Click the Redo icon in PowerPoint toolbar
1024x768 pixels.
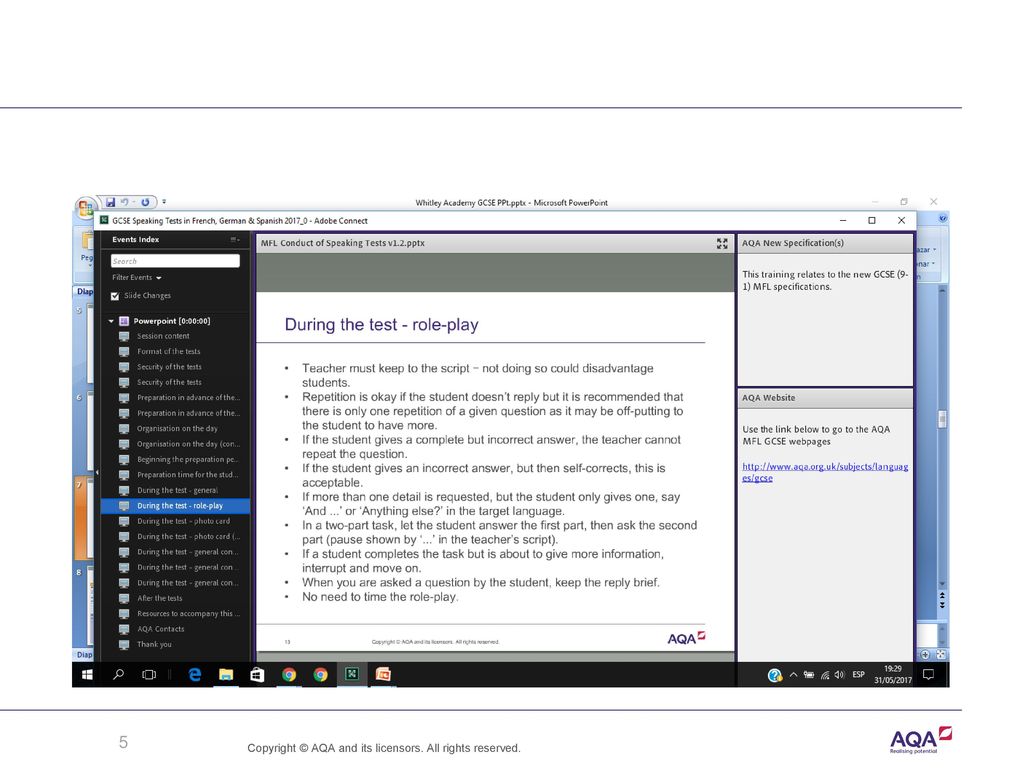click(146, 202)
